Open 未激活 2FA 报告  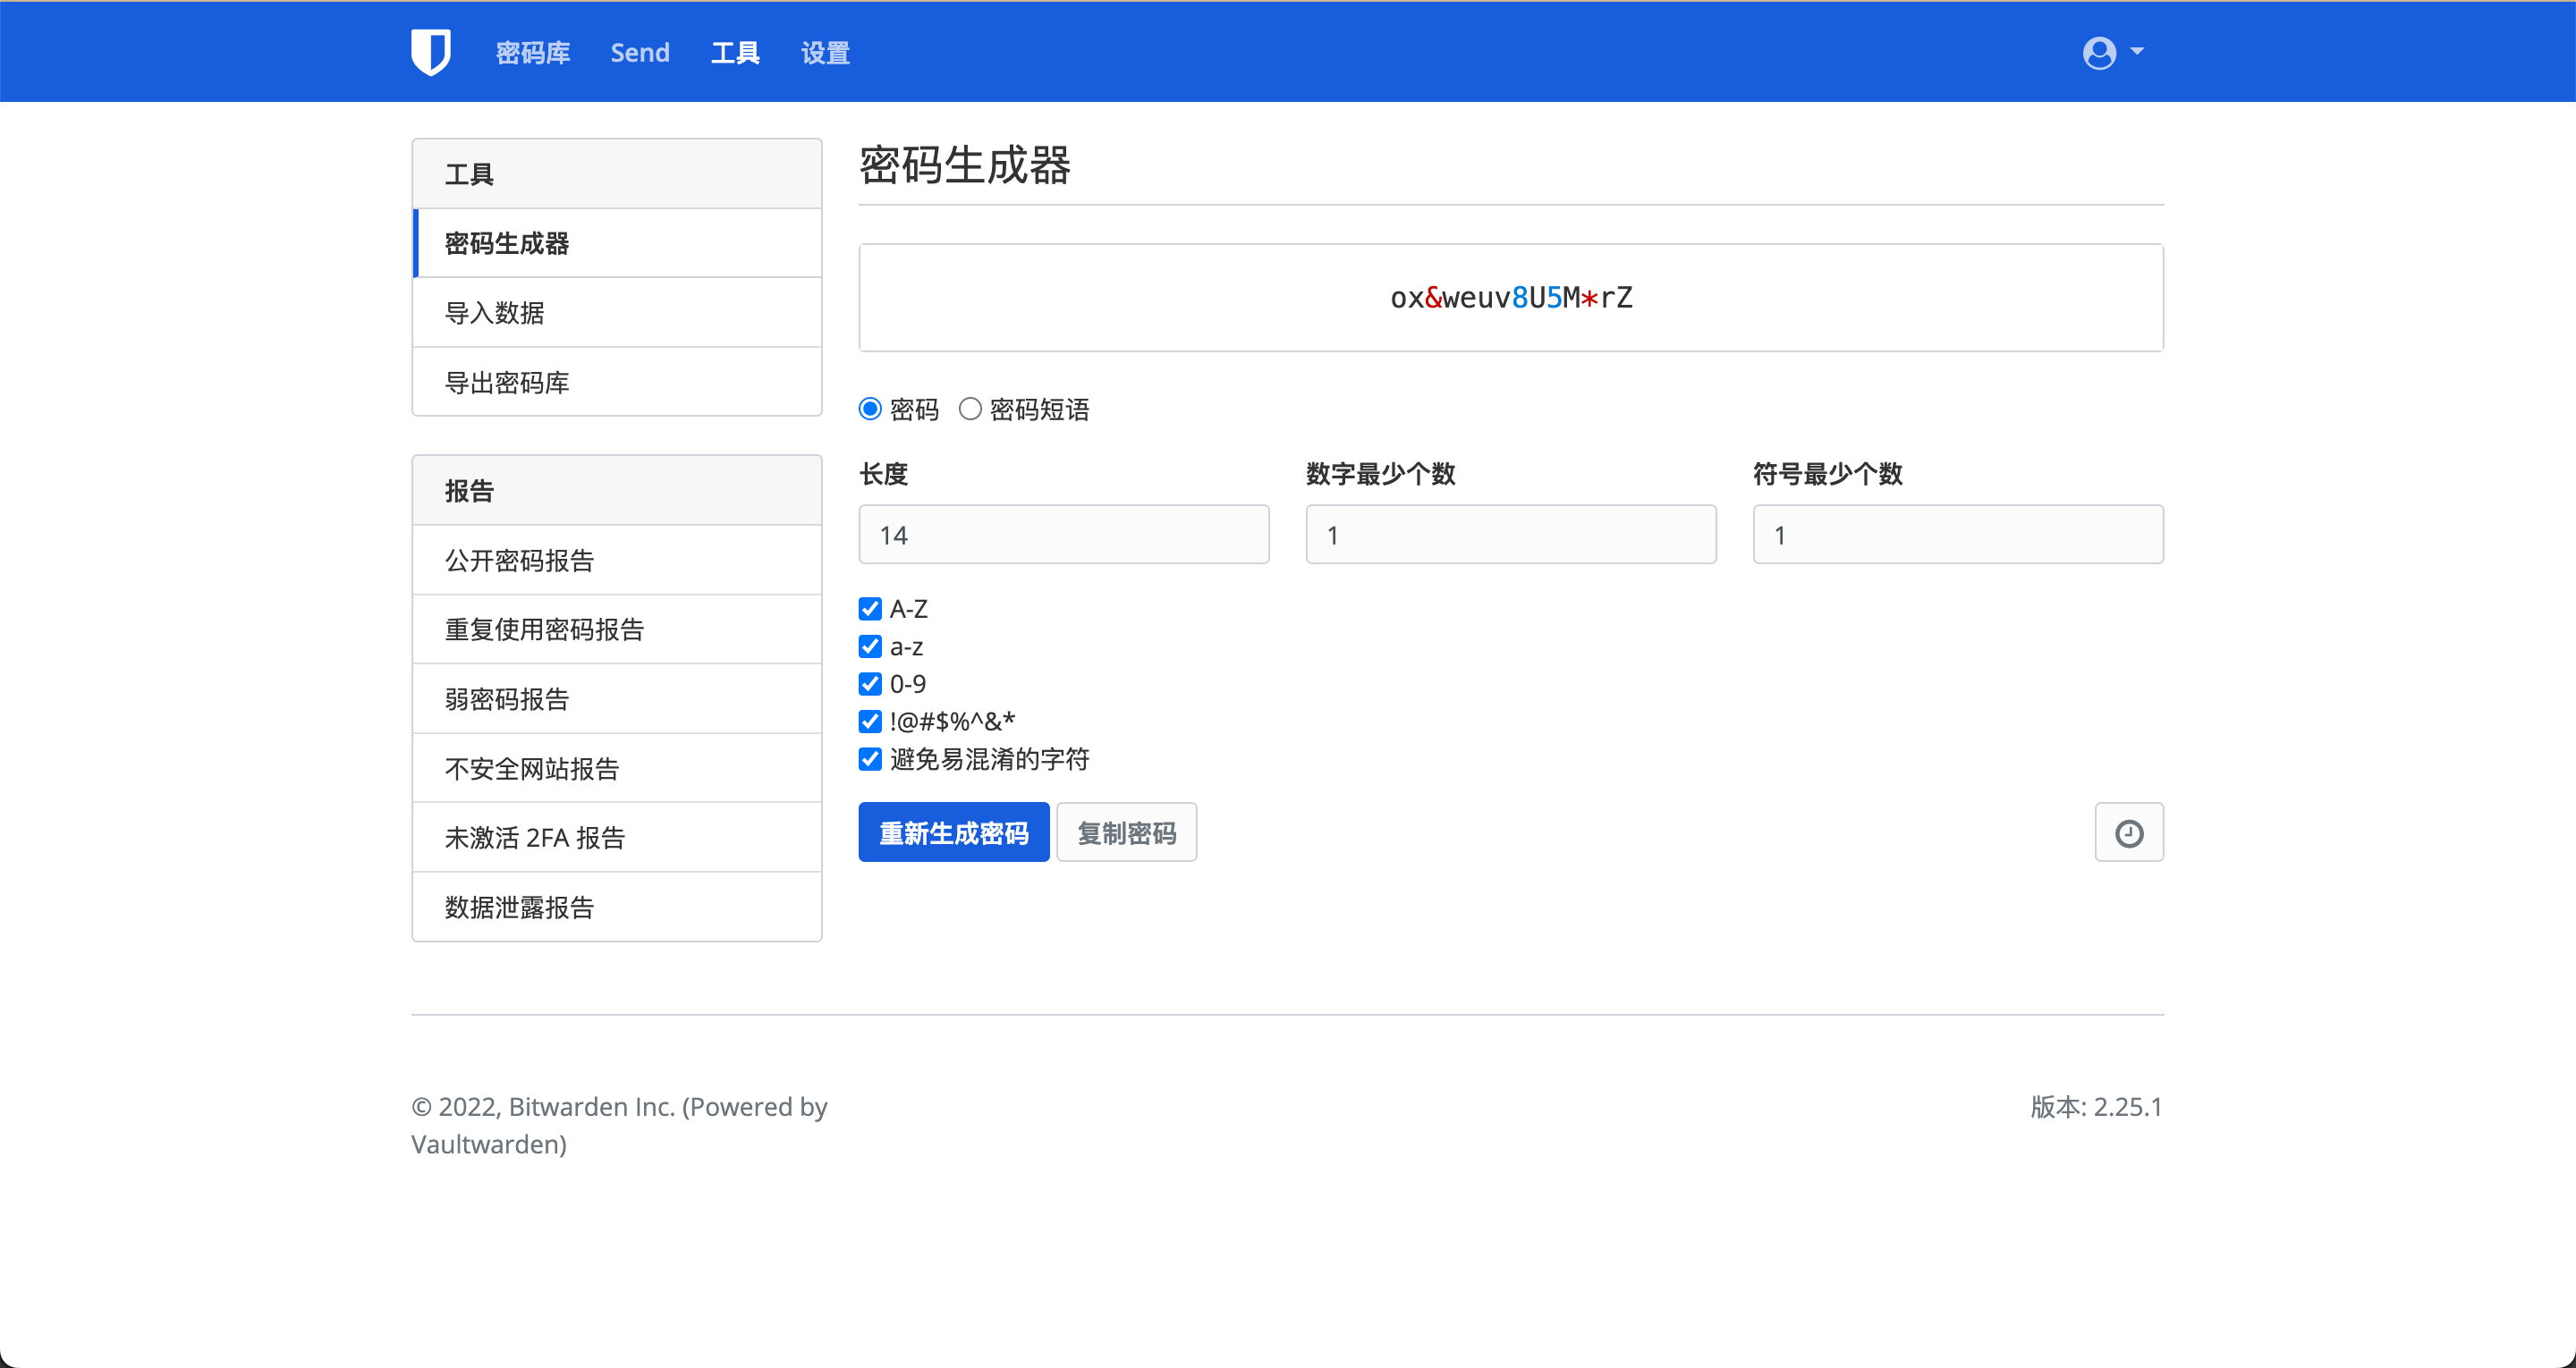point(617,837)
